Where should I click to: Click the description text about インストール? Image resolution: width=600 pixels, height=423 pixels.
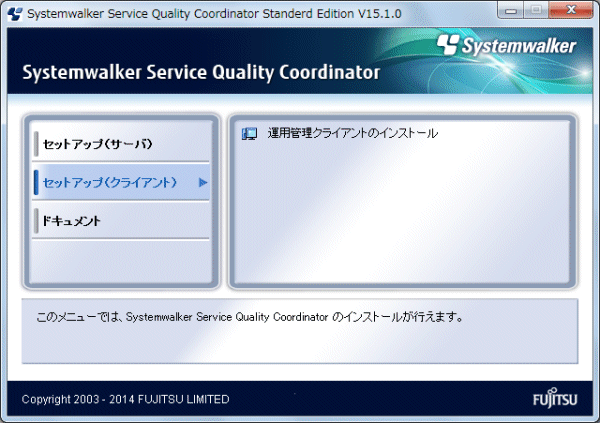pos(249,317)
